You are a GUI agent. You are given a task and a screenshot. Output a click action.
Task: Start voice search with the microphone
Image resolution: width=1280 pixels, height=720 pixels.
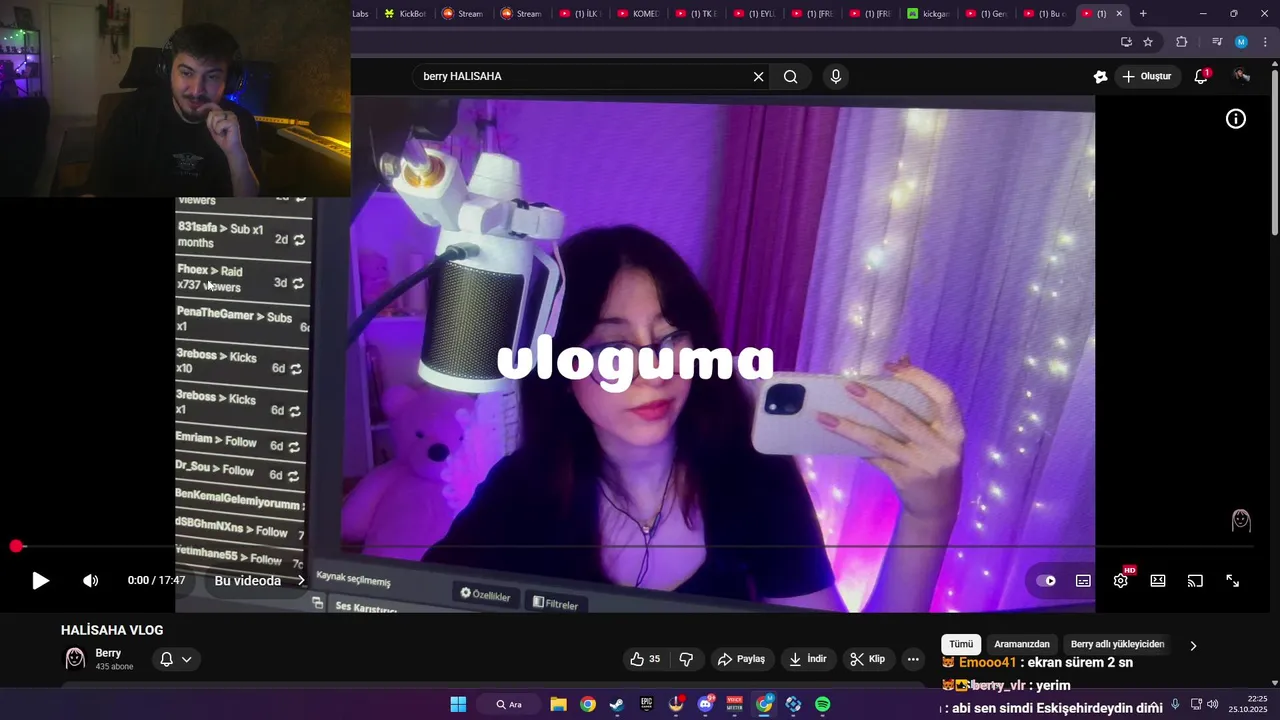coord(836,77)
